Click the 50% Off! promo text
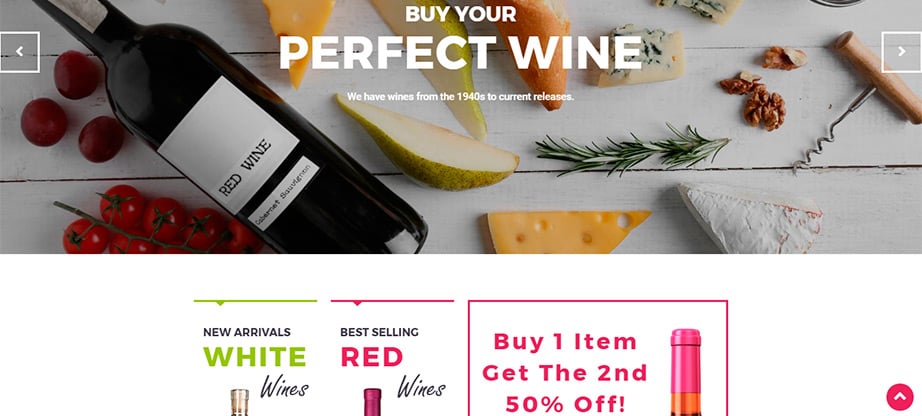Viewport: 922px width, 416px height. click(x=565, y=404)
